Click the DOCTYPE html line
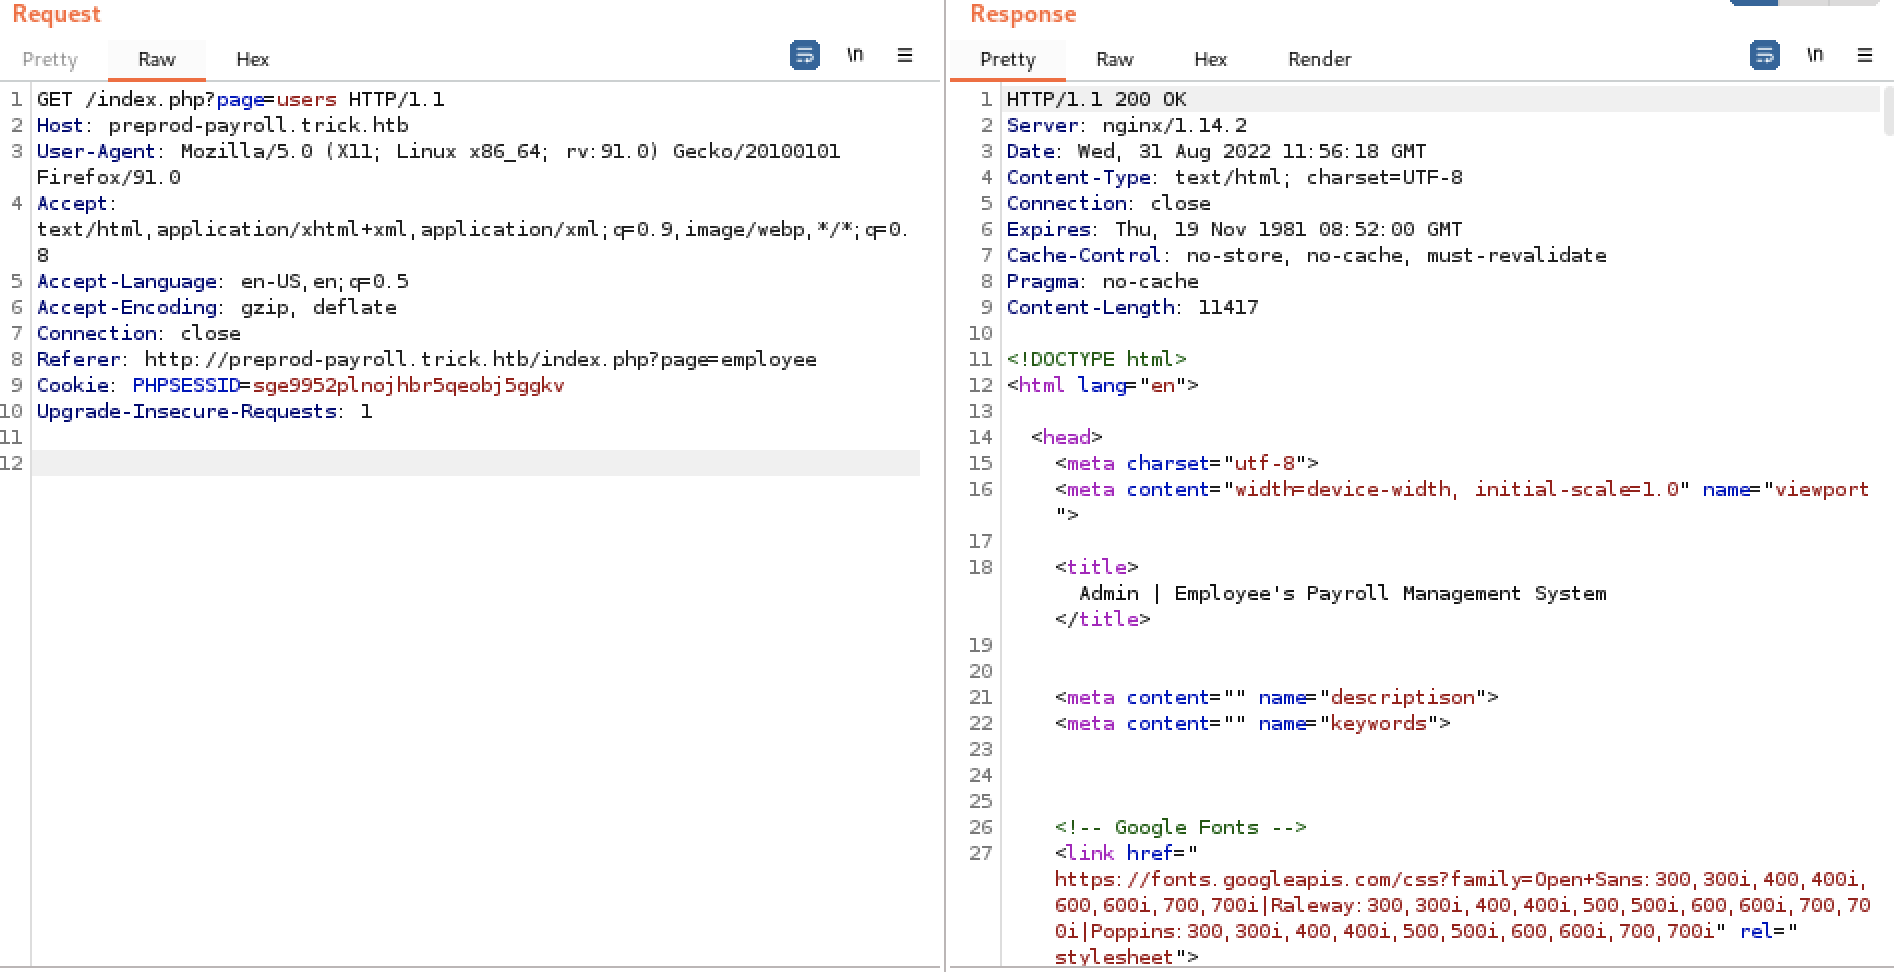The height and width of the screenshot is (972, 1894). coord(1097,359)
